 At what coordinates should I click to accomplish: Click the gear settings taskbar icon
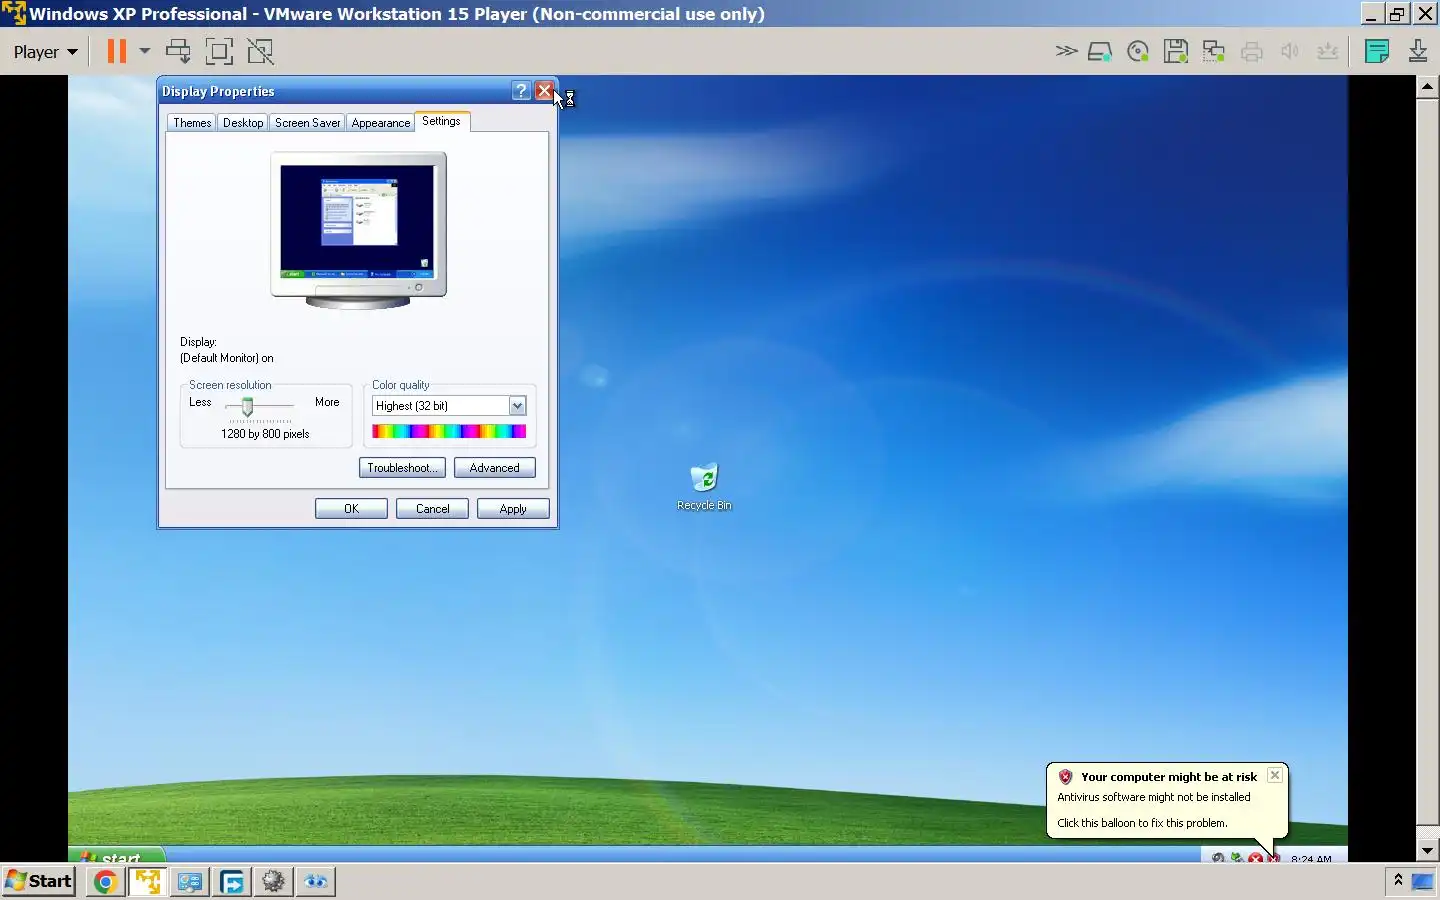pos(274,881)
